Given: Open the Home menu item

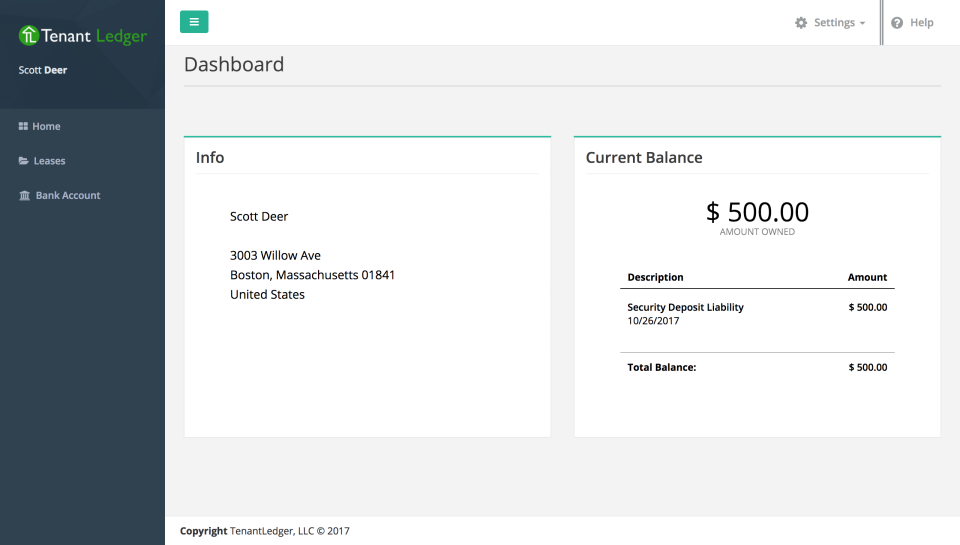Looking at the screenshot, I should point(46,127).
